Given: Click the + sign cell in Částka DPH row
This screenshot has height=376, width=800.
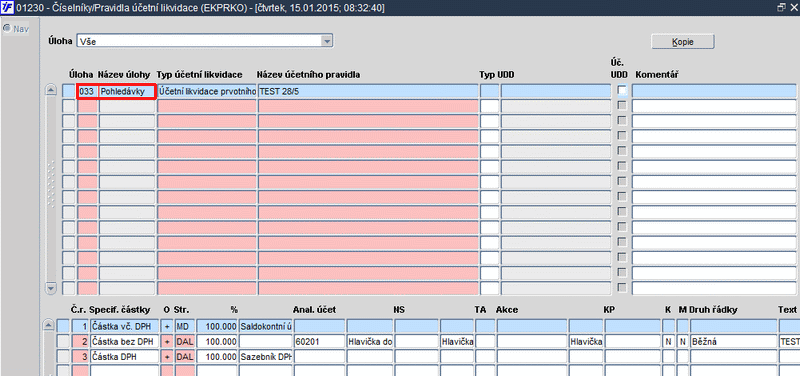Looking at the screenshot, I should point(166,357).
